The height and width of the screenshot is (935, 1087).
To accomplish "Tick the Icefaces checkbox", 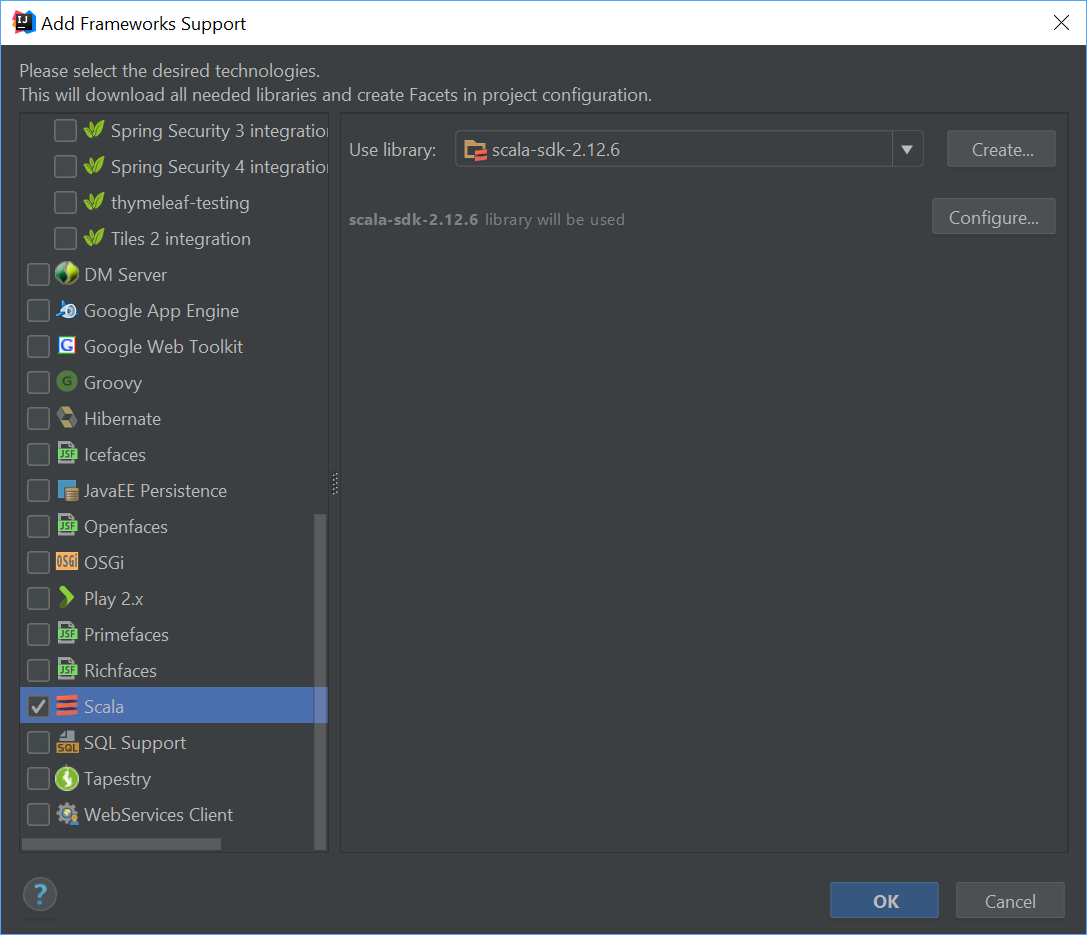I will coord(38,454).
